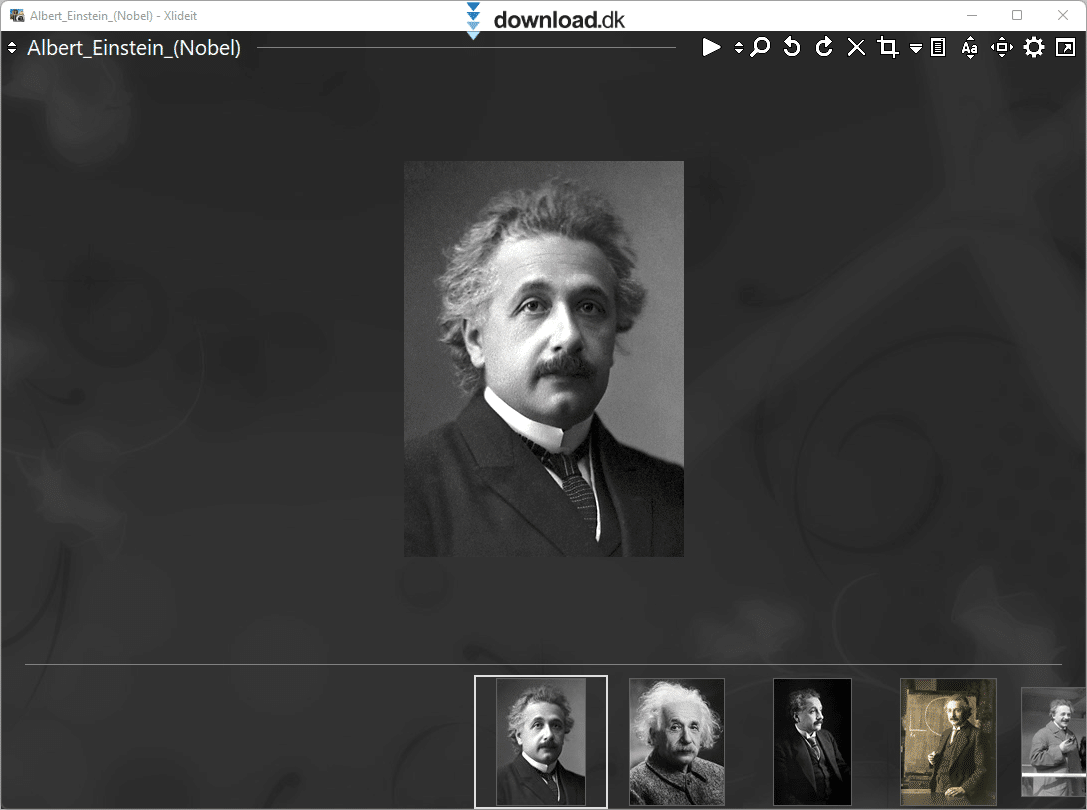Select the partially visible rightmost thumbnail

1054,741
